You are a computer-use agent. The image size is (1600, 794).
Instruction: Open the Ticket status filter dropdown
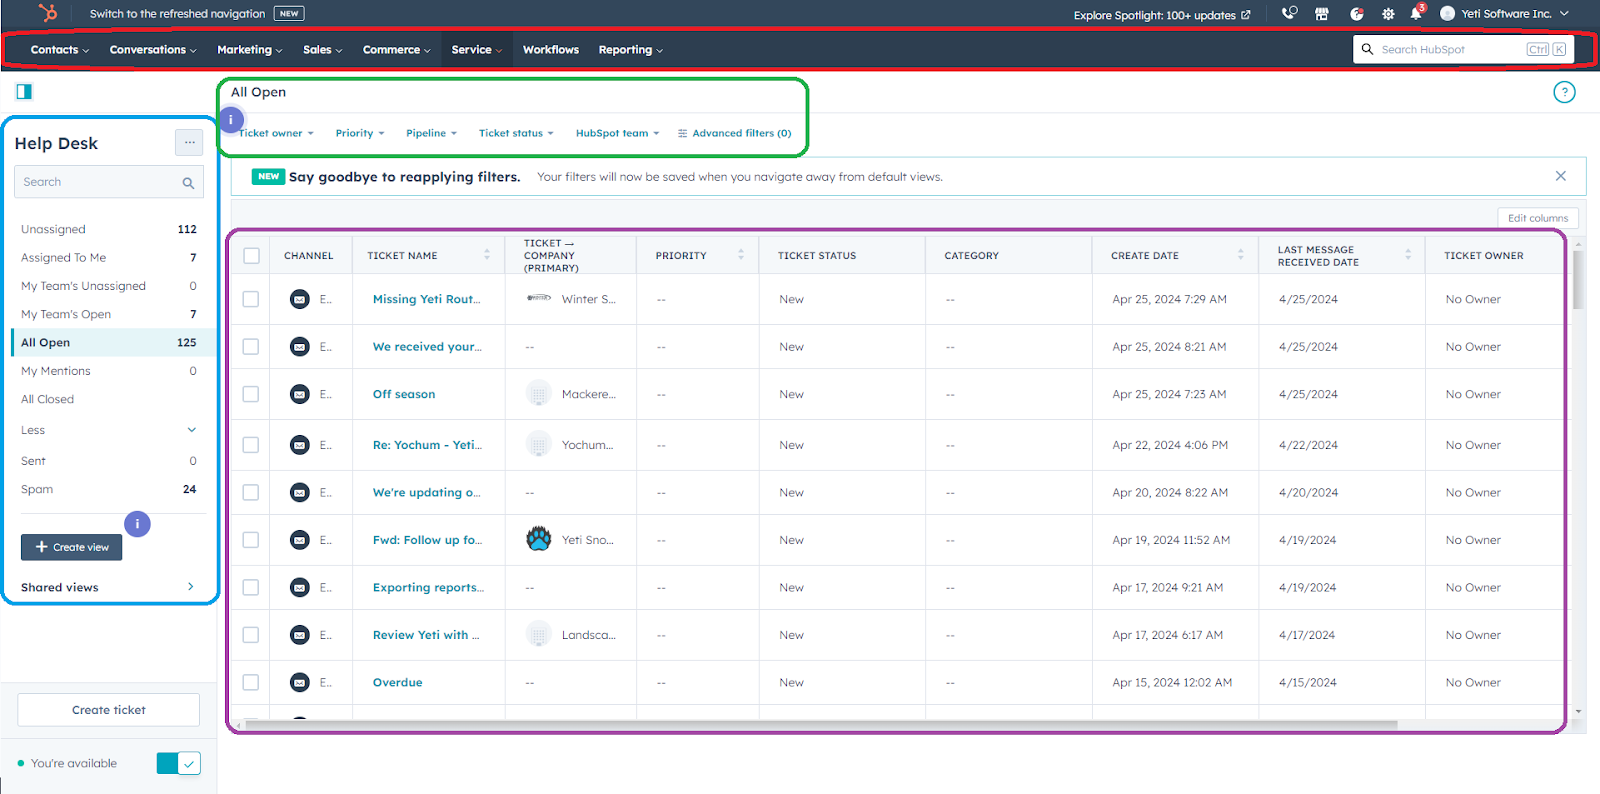[515, 133]
